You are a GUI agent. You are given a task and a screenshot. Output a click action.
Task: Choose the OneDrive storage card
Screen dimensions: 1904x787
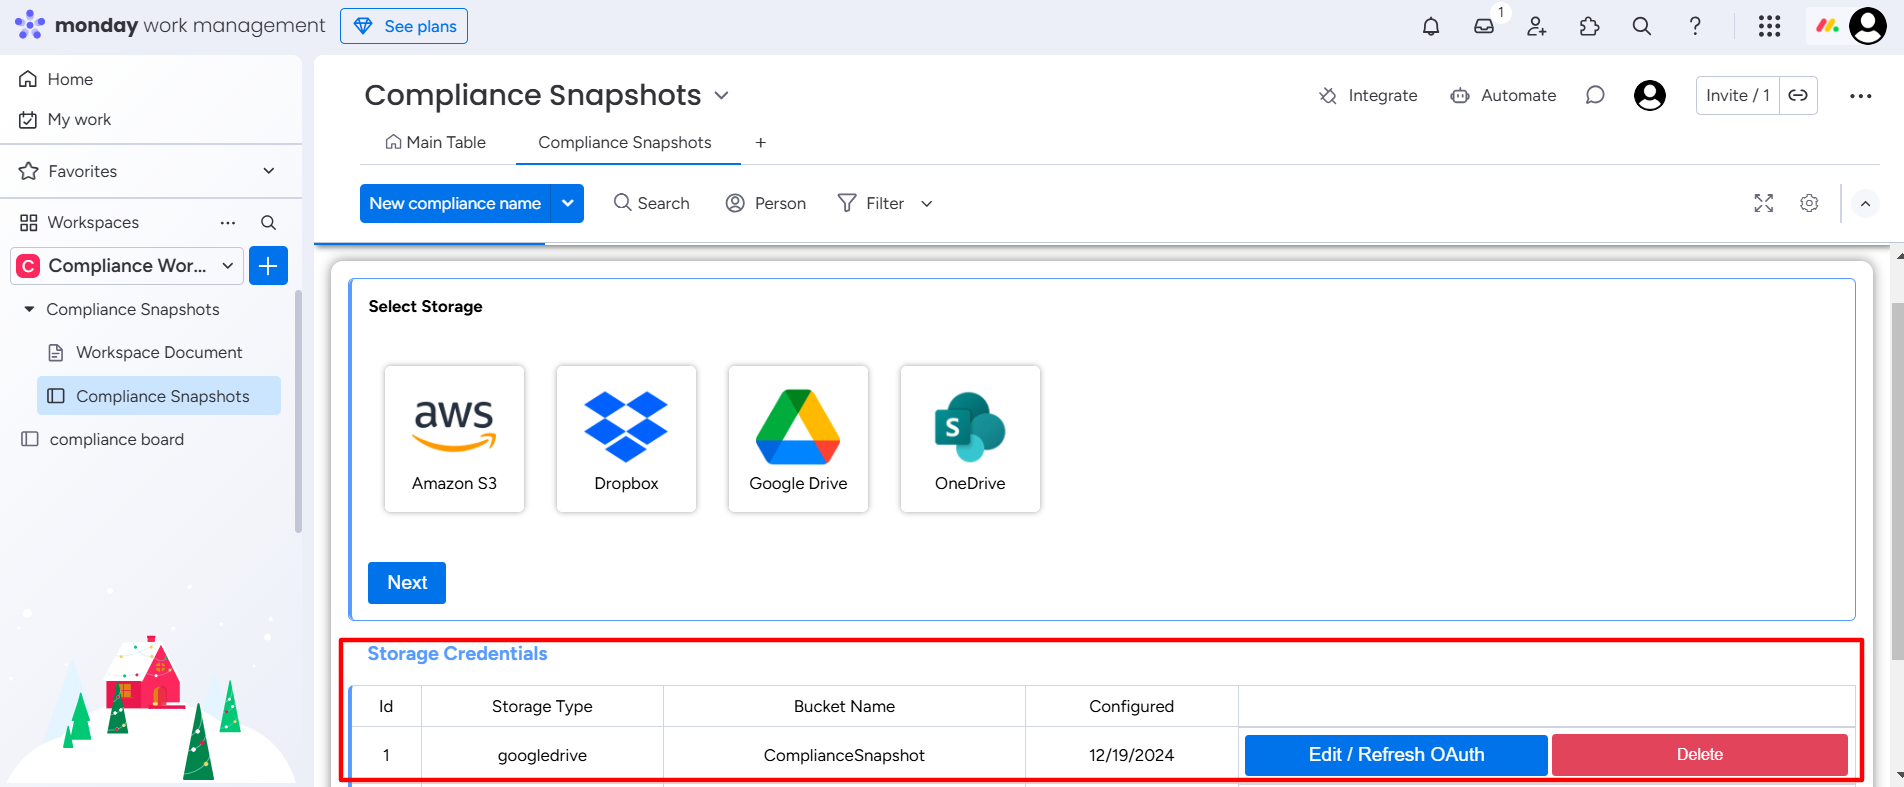click(970, 439)
